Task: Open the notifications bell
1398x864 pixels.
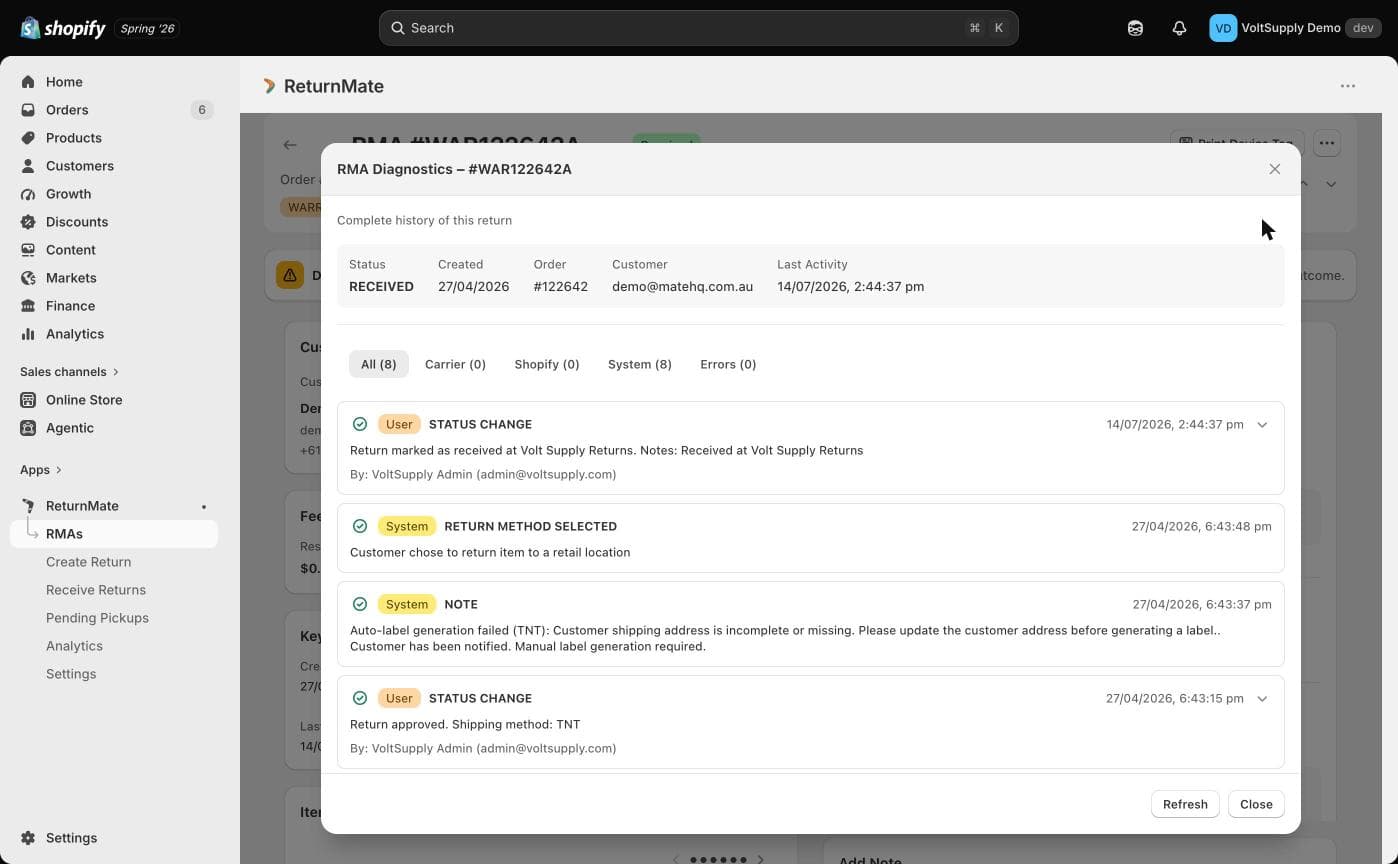Action: (1179, 28)
